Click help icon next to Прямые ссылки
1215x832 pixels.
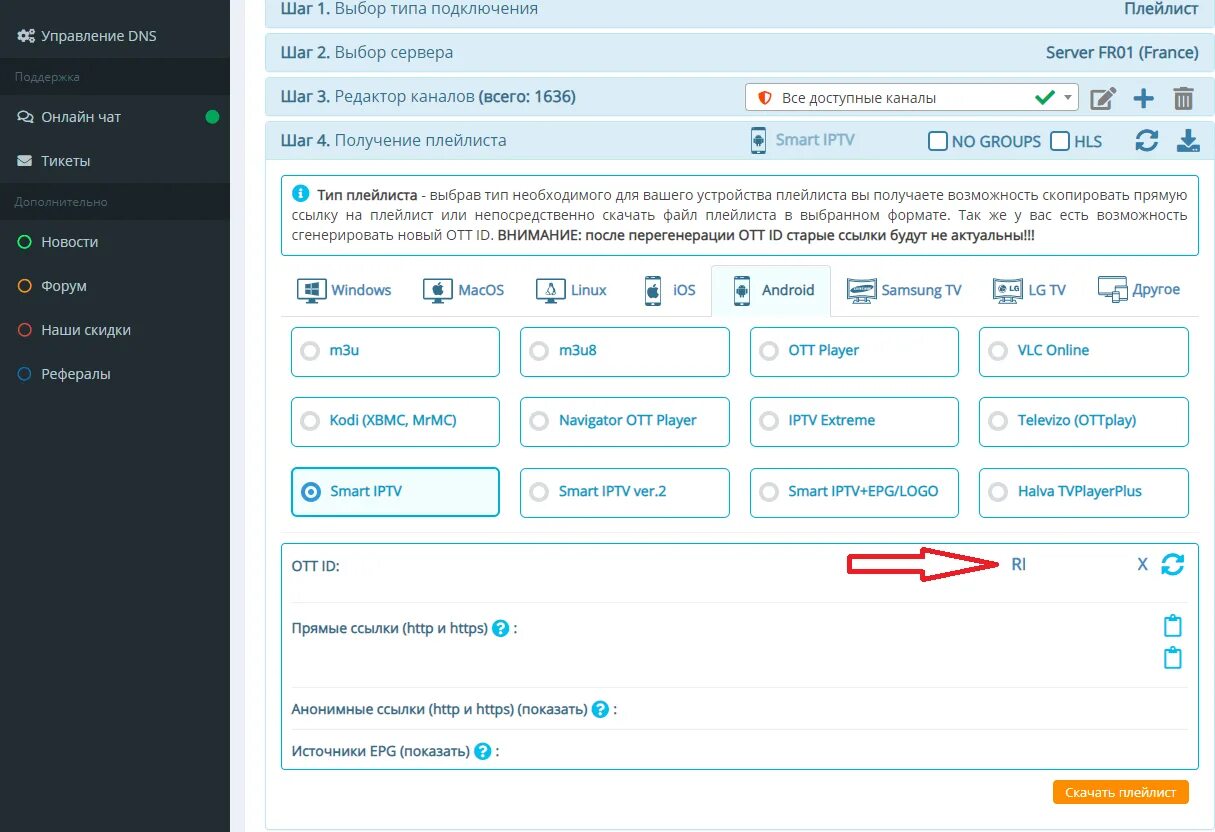point(501,629)
